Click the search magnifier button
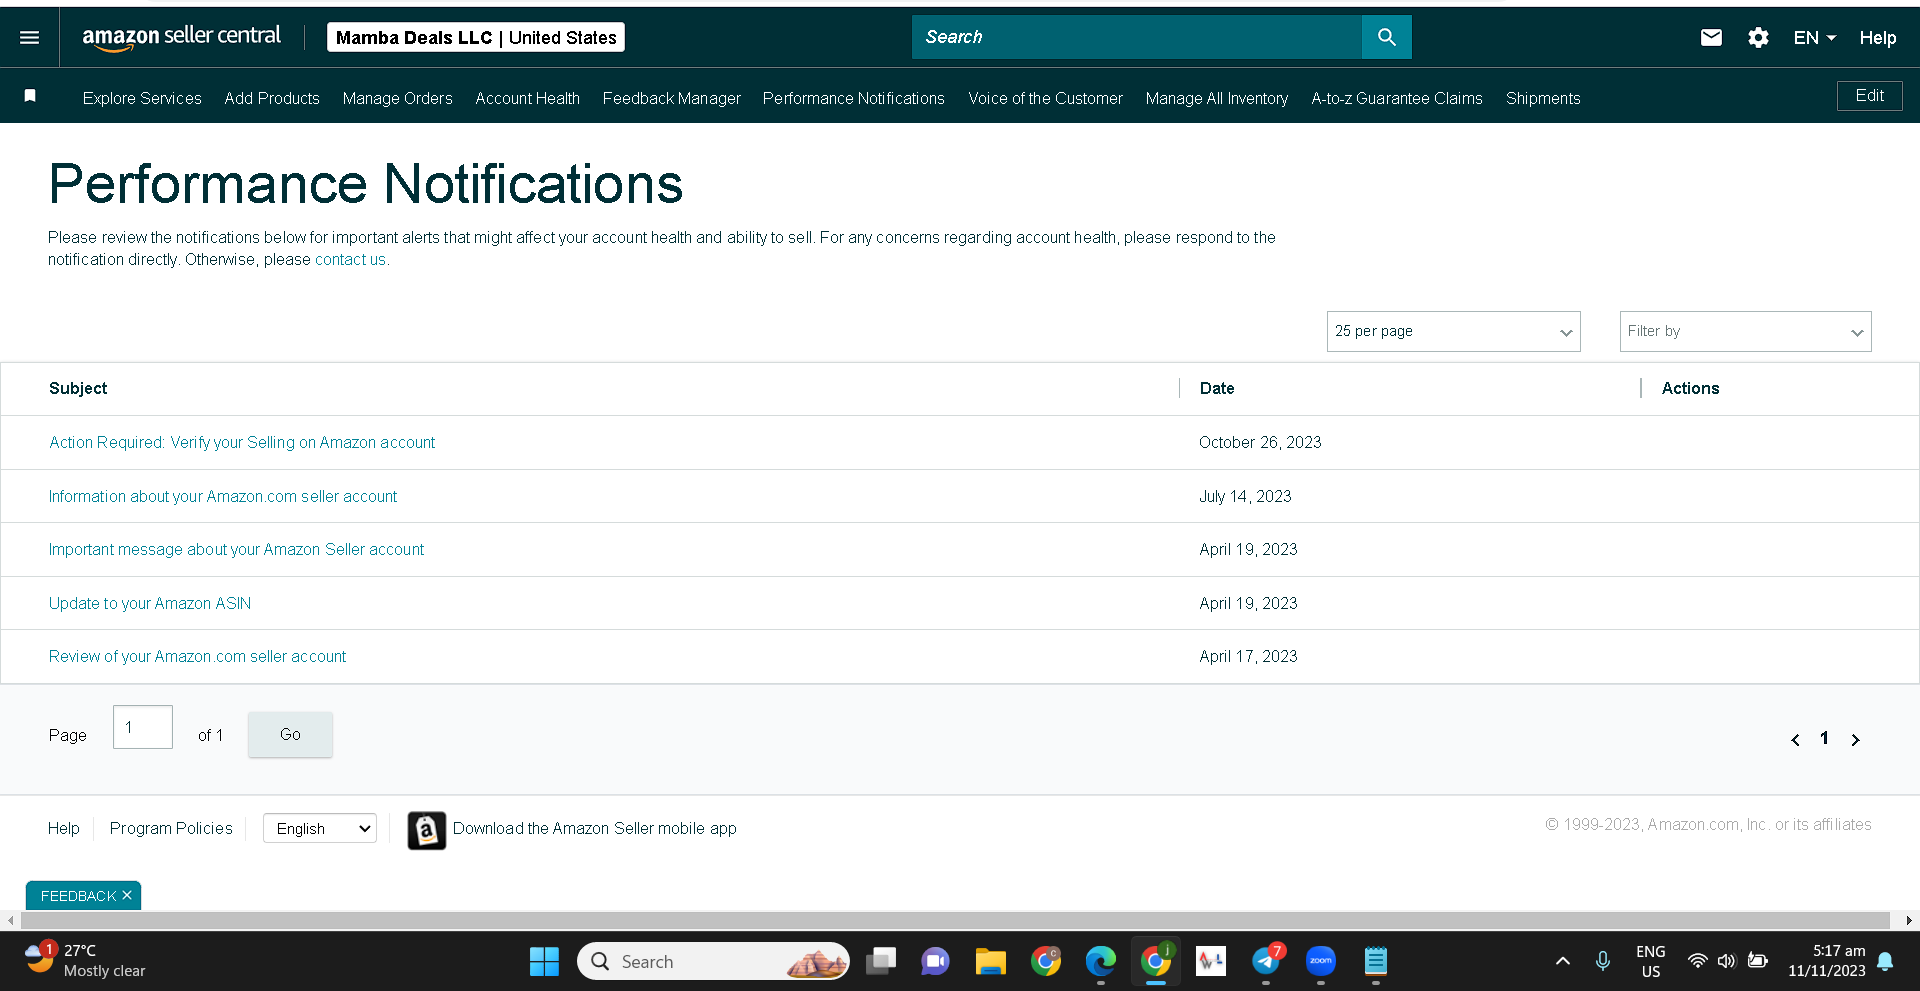This screenshot has height=991, width=1920. (x=1386, y=37)
